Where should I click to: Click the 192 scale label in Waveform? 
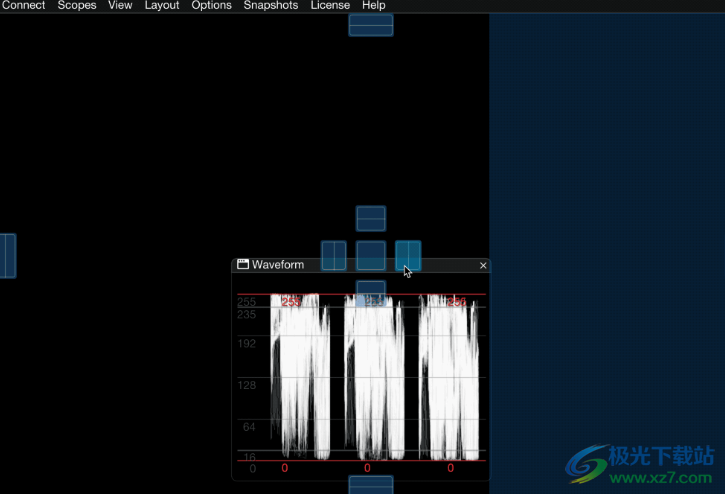tap(246, 343)
